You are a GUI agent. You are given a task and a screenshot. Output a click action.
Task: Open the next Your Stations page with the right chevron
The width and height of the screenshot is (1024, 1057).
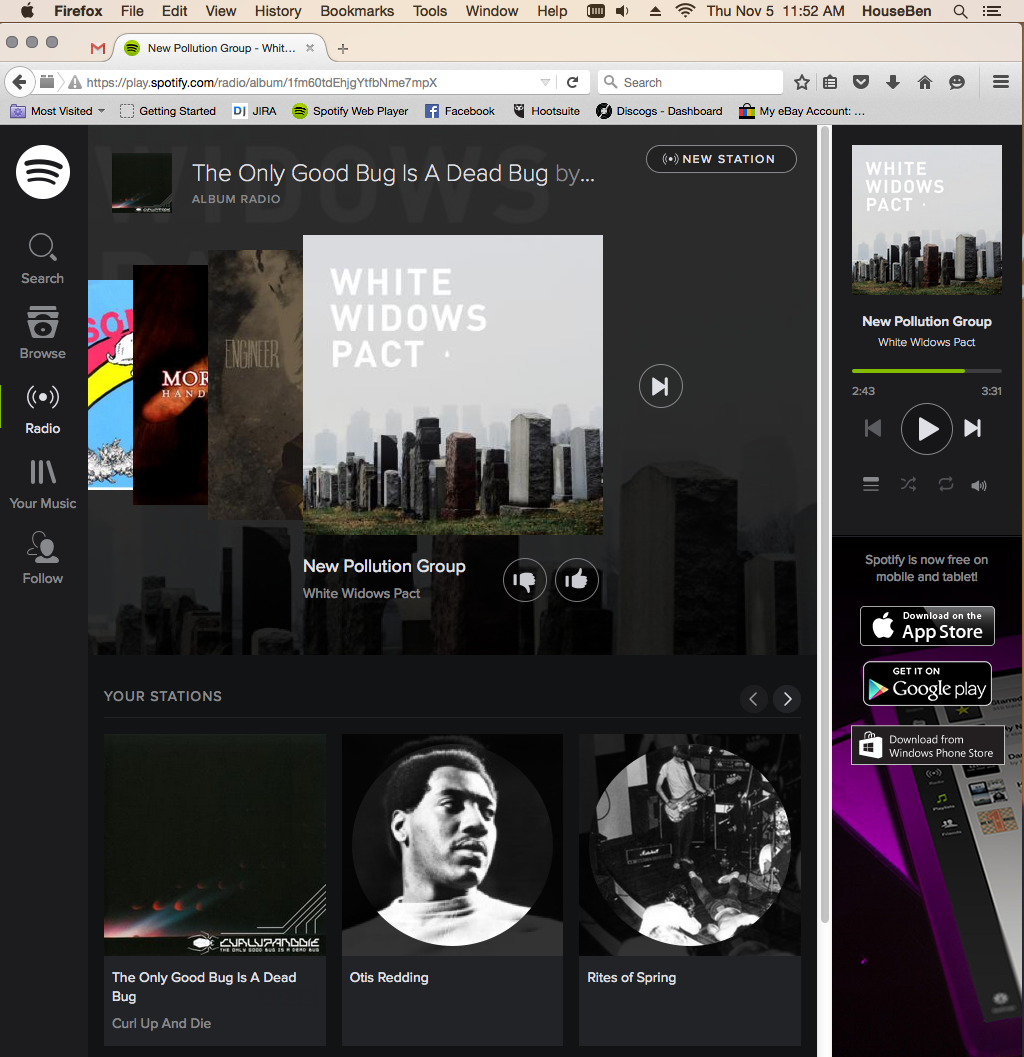point(786,699)
